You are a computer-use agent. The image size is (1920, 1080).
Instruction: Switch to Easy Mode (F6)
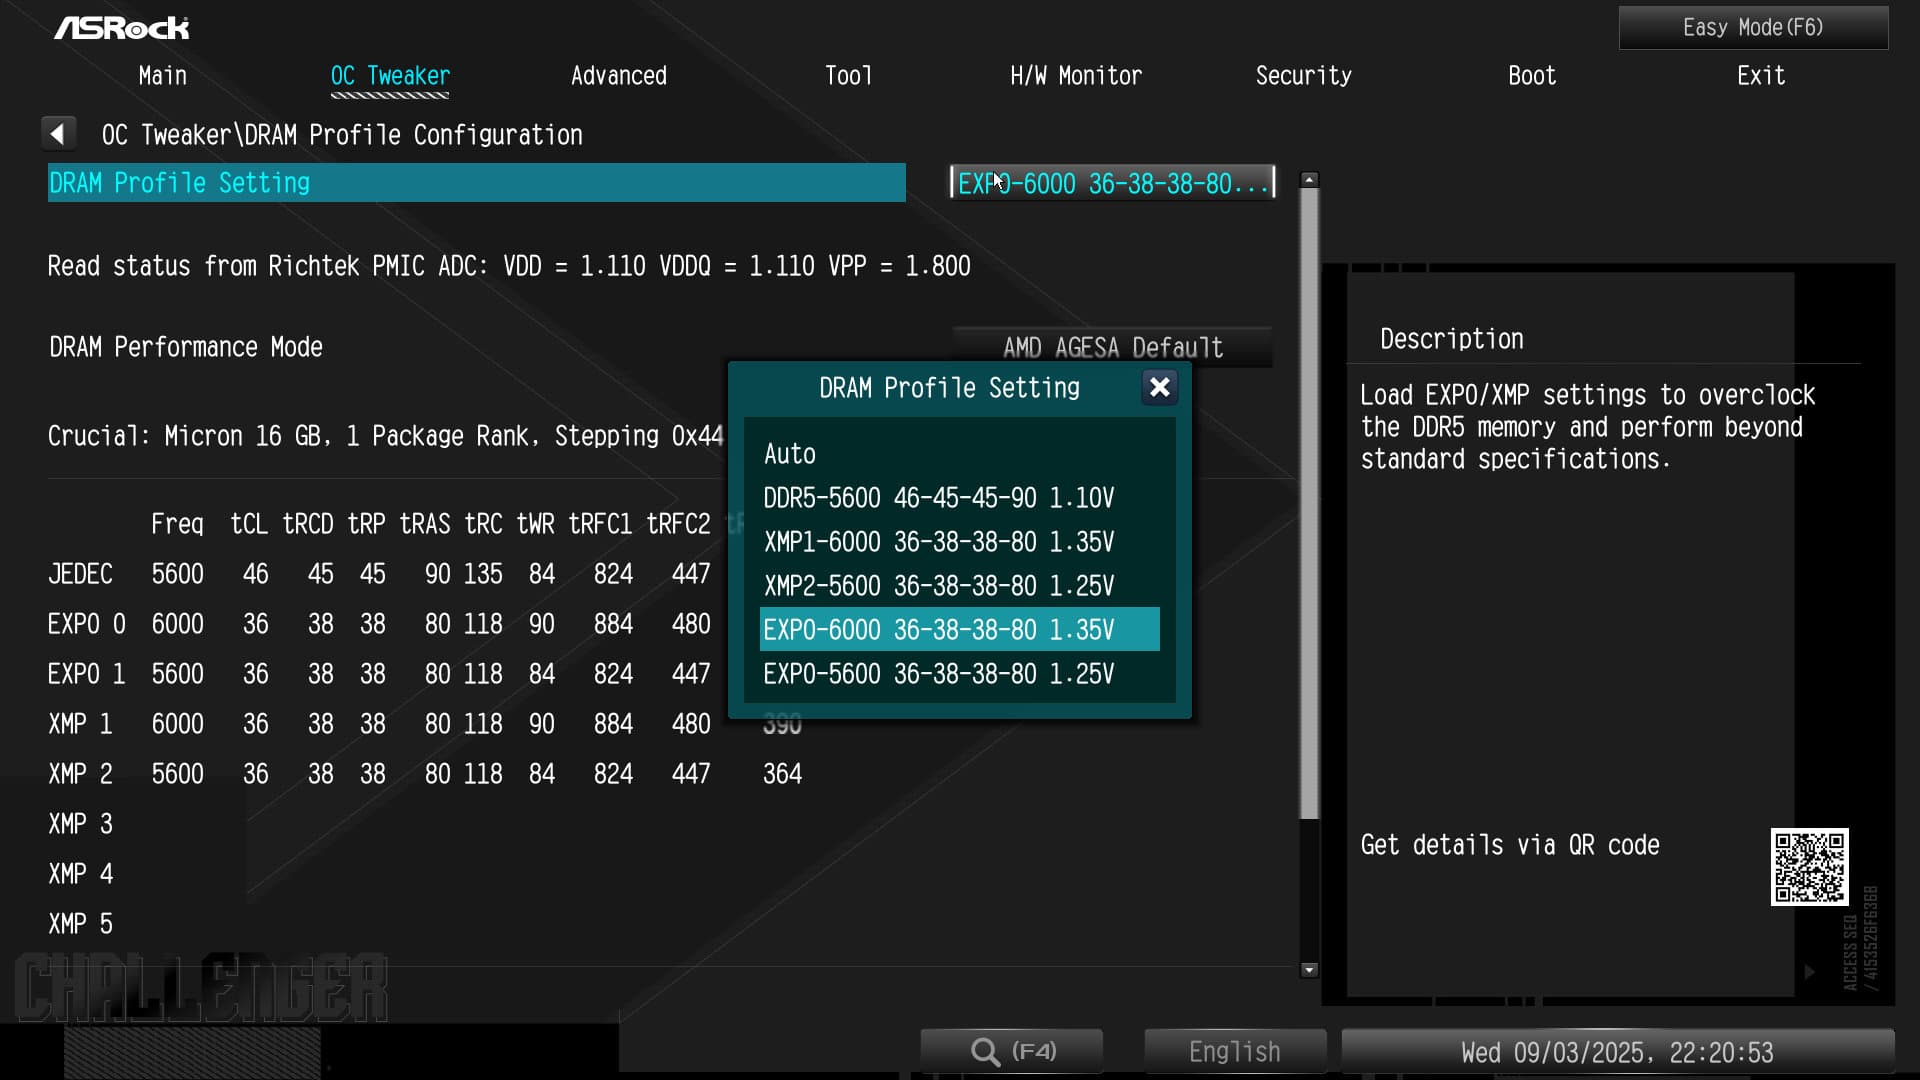click(x=1753, y=28)
